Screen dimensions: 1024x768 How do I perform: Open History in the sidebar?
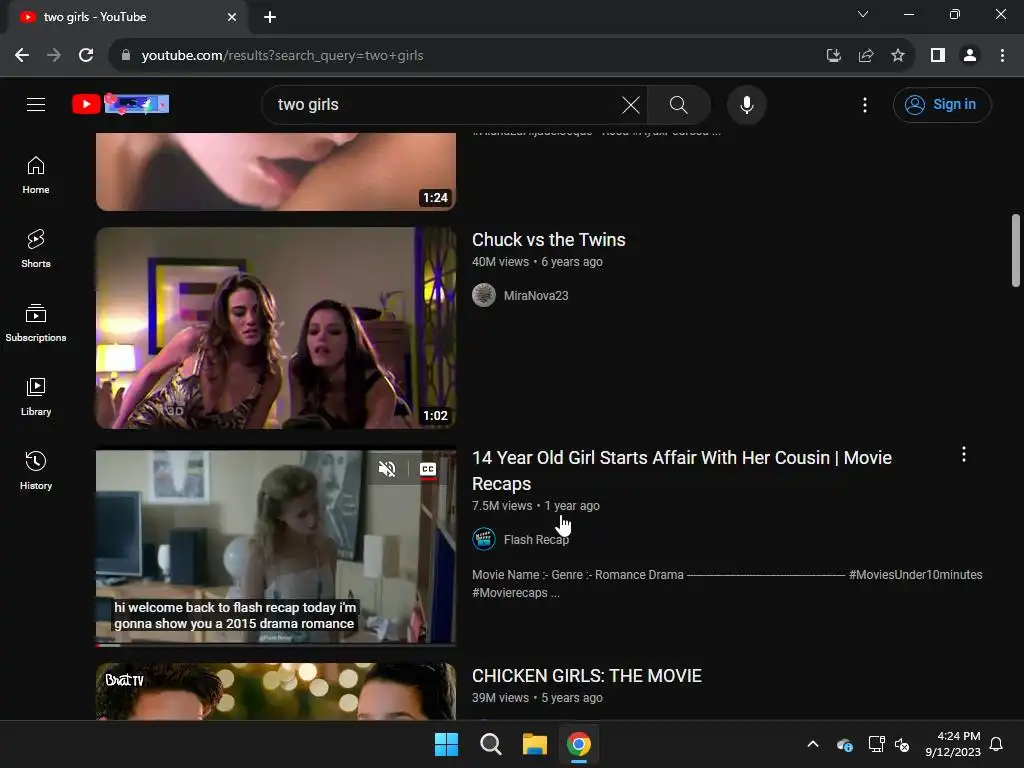click(36, 471)
